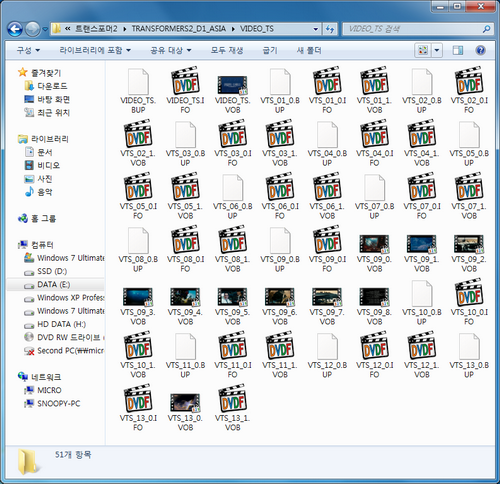This screenshot has width=500, height=484.
Task: Open the Second PC network drive
Action: [71, 351]
